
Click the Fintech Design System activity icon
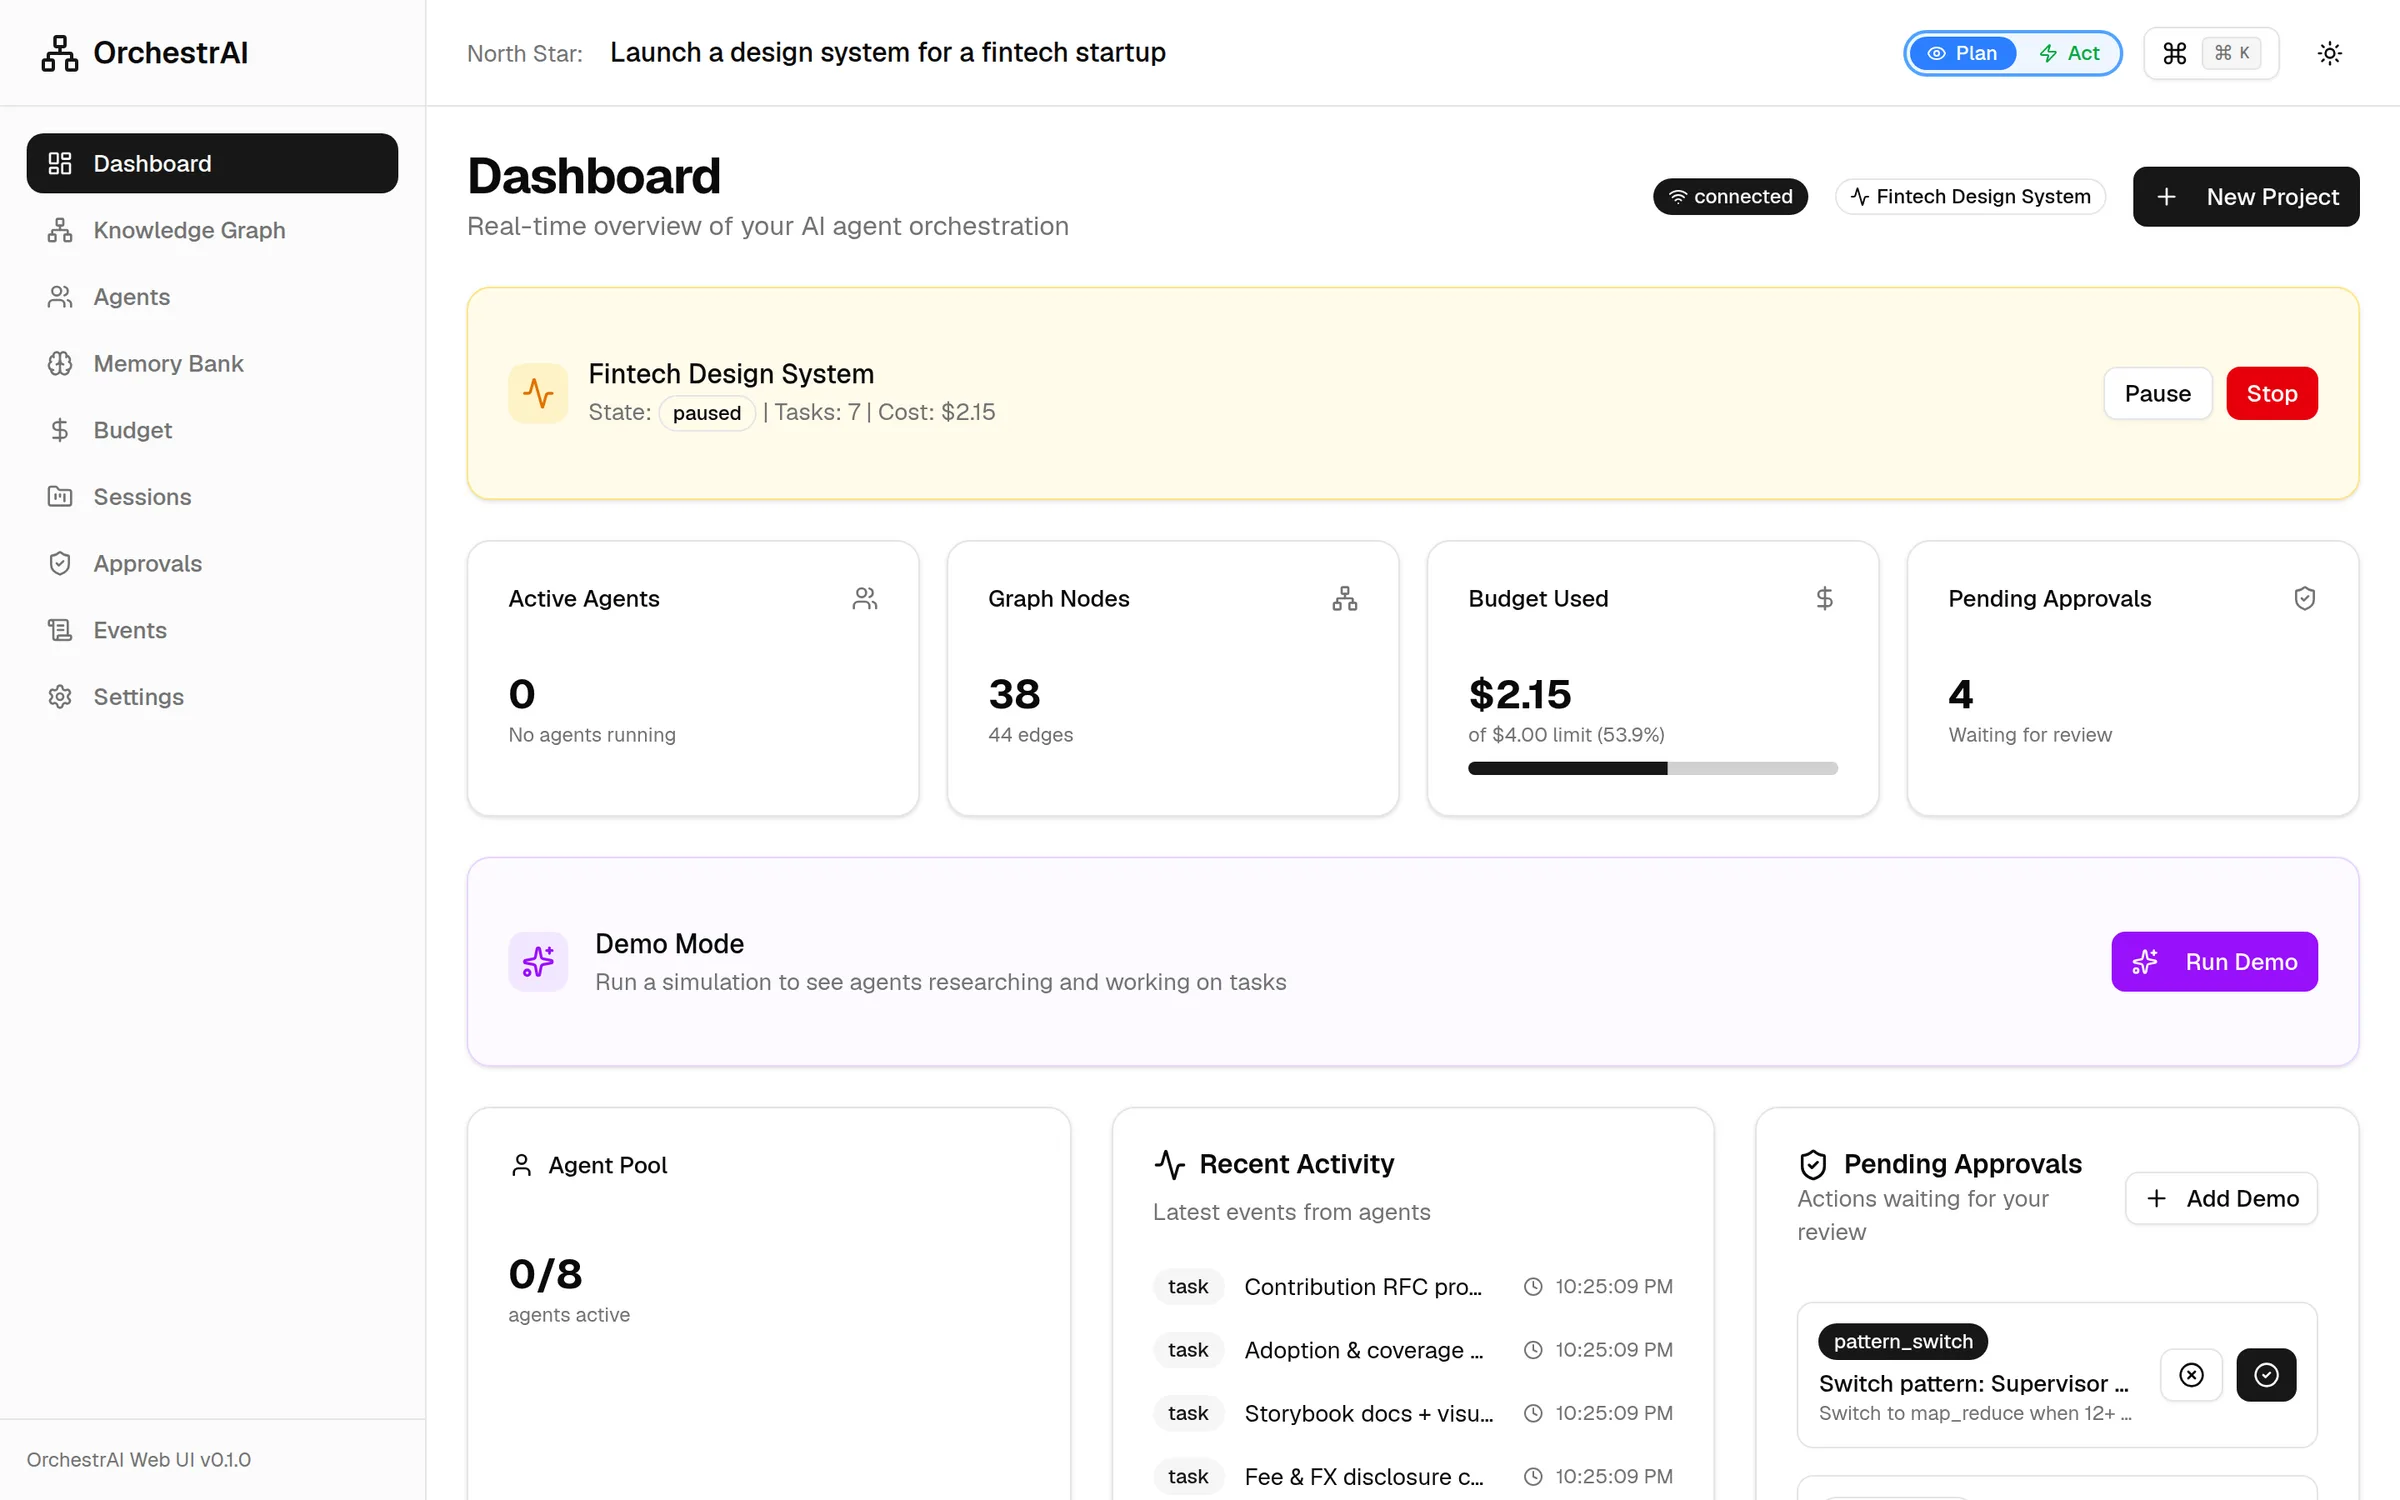coord(538,393)
